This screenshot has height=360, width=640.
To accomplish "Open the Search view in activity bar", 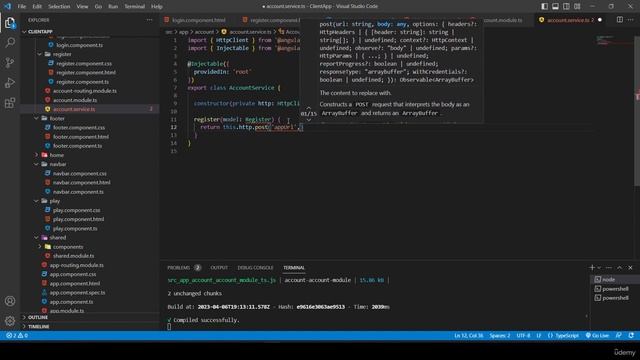I will (10, 42).
